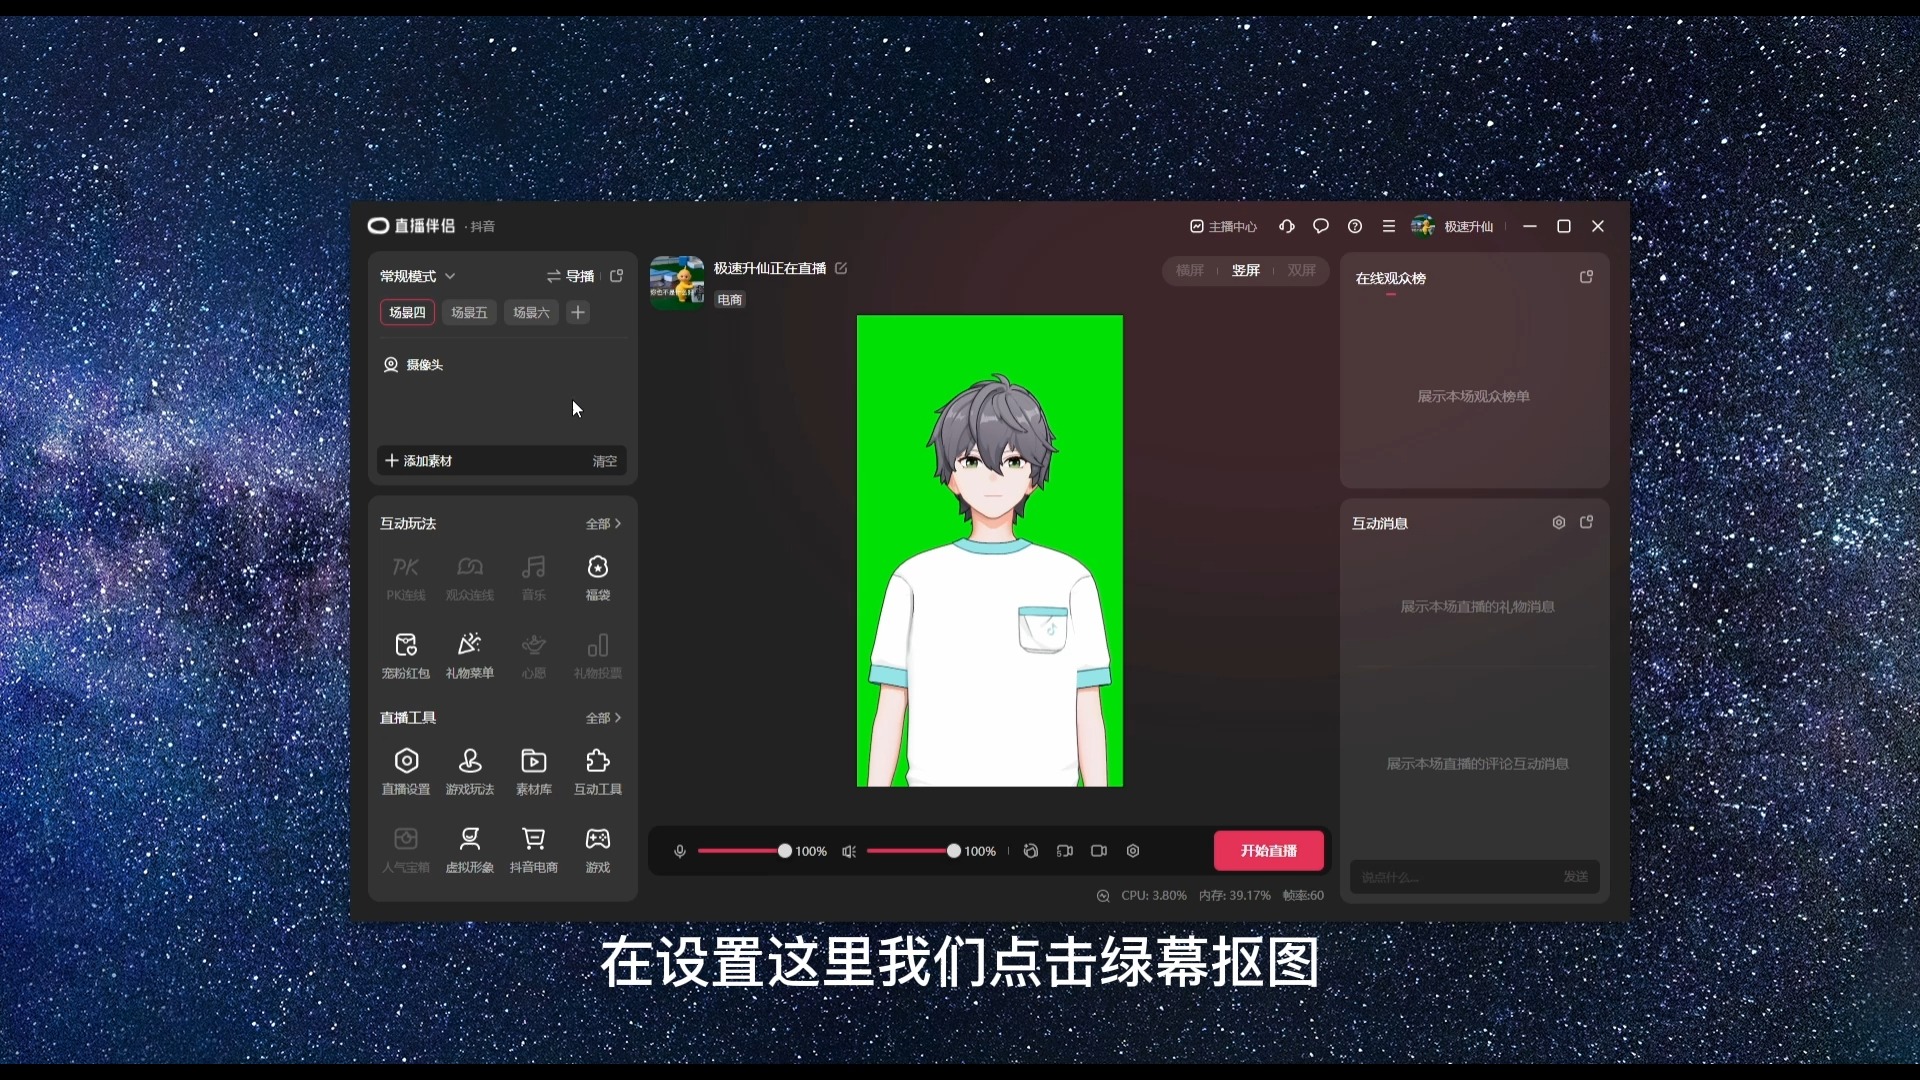Switch preview to 横屏 landscape mode

(1189, 271)
